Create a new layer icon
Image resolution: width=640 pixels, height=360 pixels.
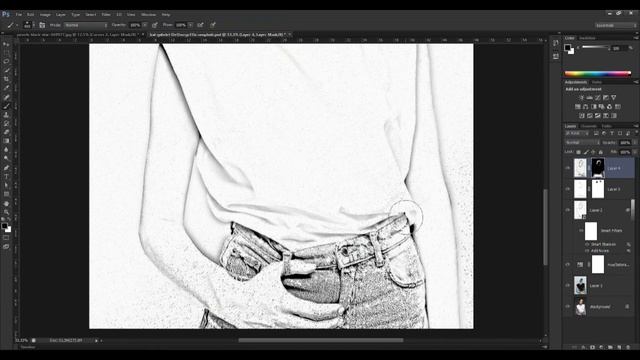point(619,347)
